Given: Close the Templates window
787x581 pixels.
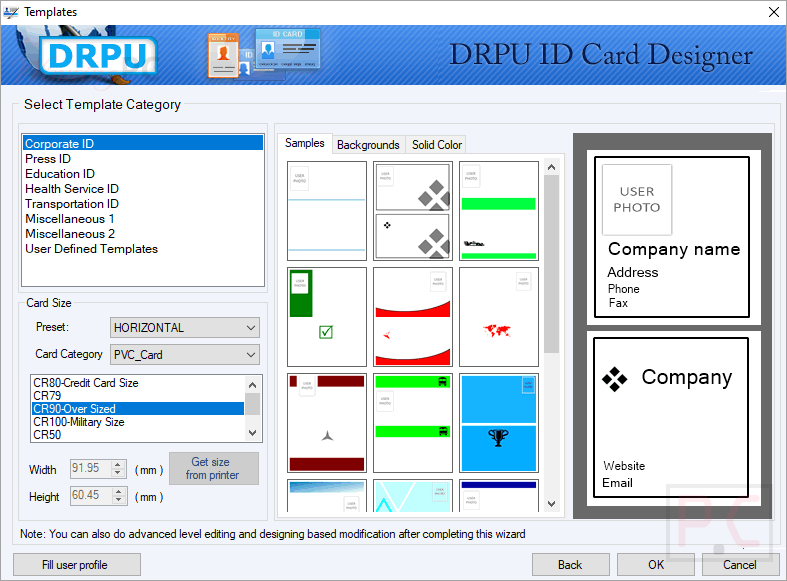Looking at the screenshot, I should point(773,12).
